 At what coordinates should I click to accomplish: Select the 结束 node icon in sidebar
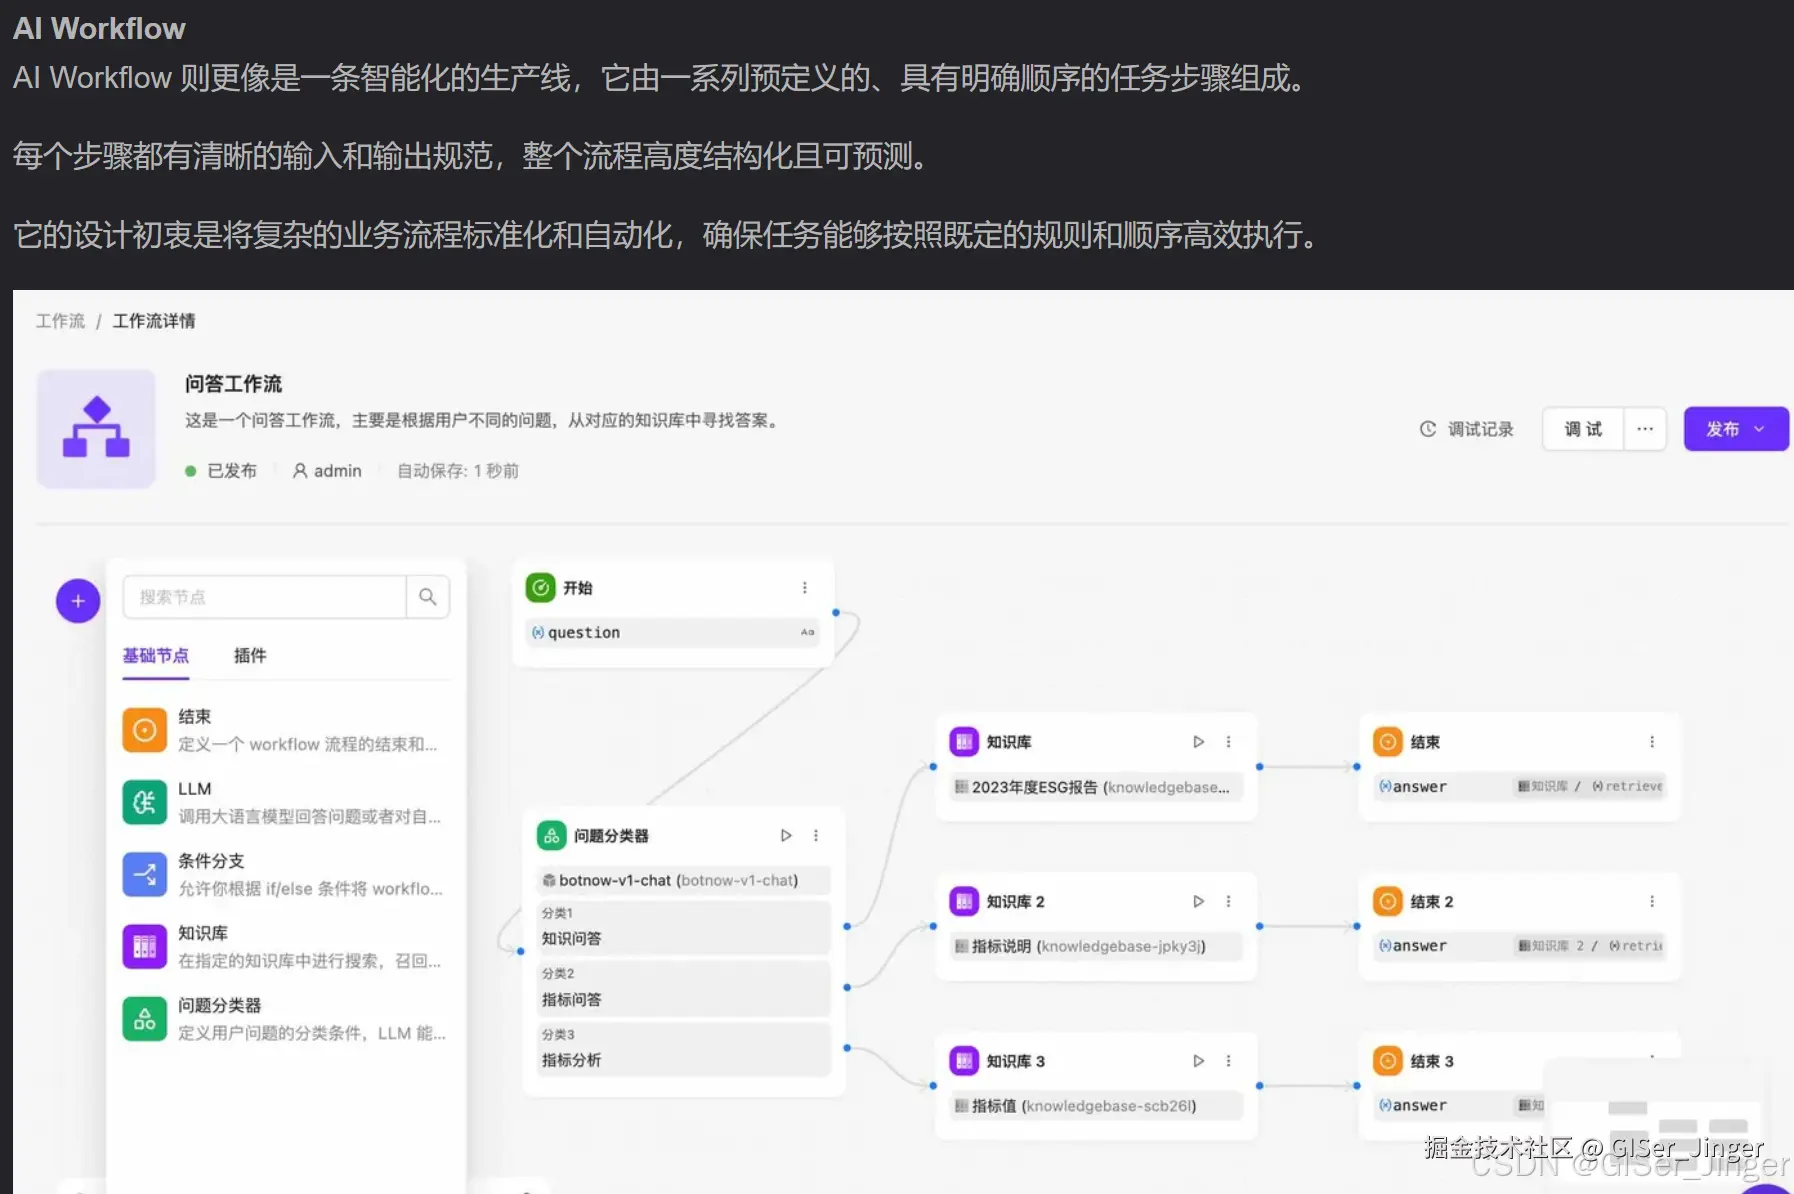(144, 729)
